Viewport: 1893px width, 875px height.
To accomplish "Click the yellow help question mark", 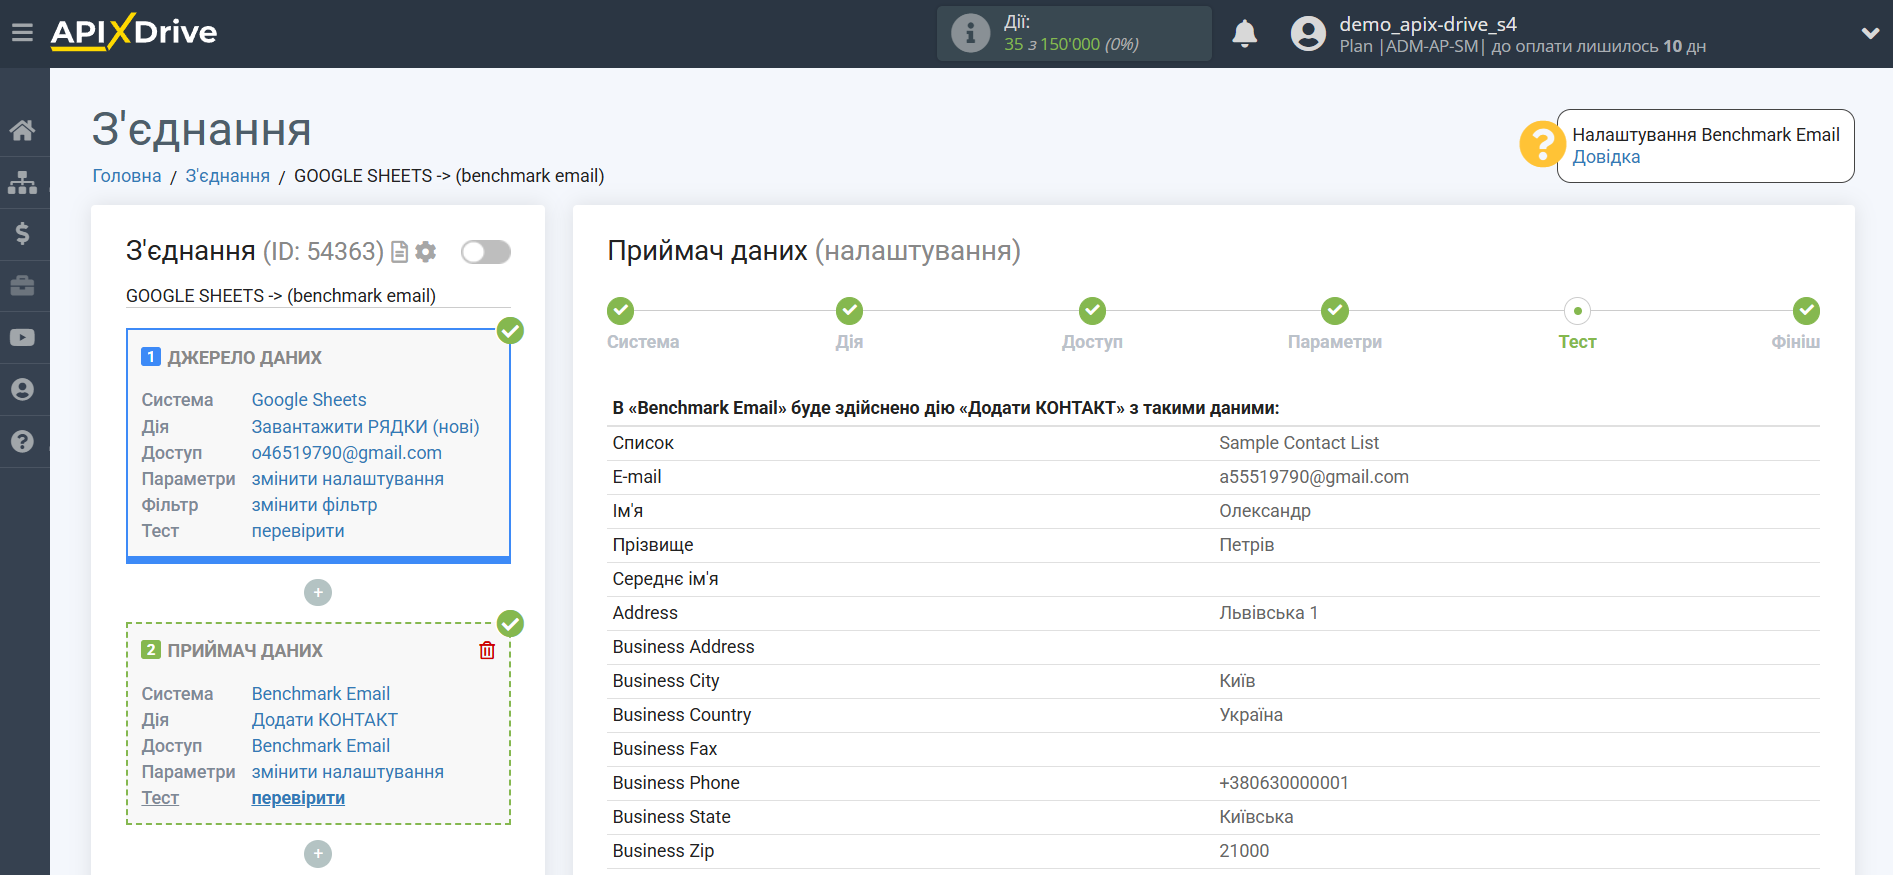I will pos(1542,144).
